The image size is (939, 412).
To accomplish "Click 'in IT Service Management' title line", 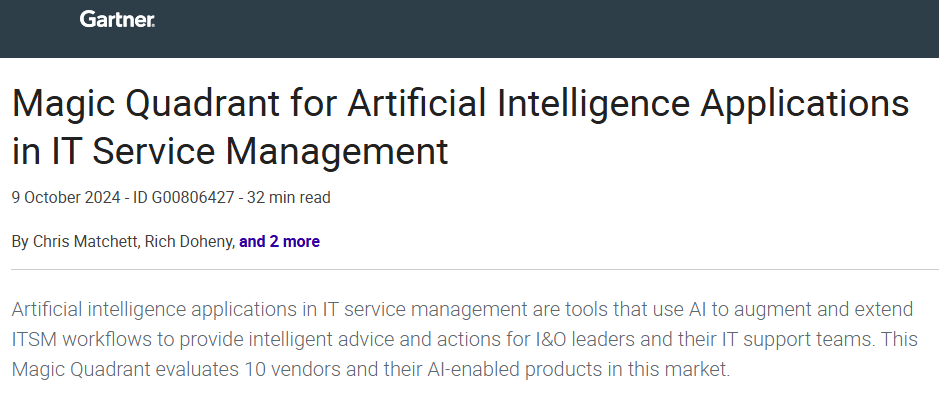I will (230, 151).
